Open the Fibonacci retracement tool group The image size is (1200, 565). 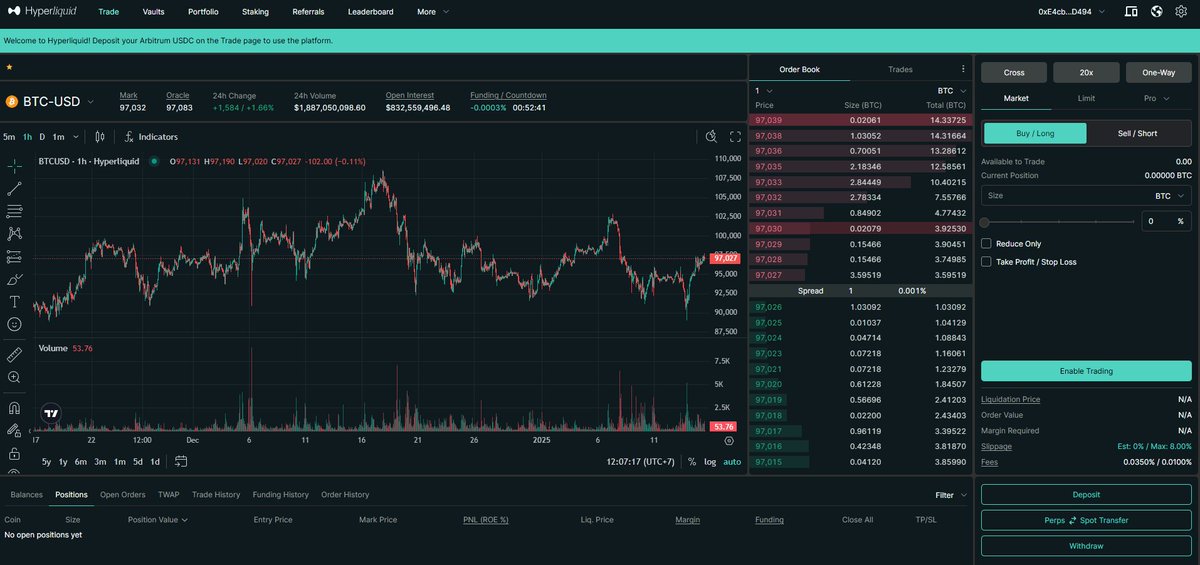[x=14, y=211]
